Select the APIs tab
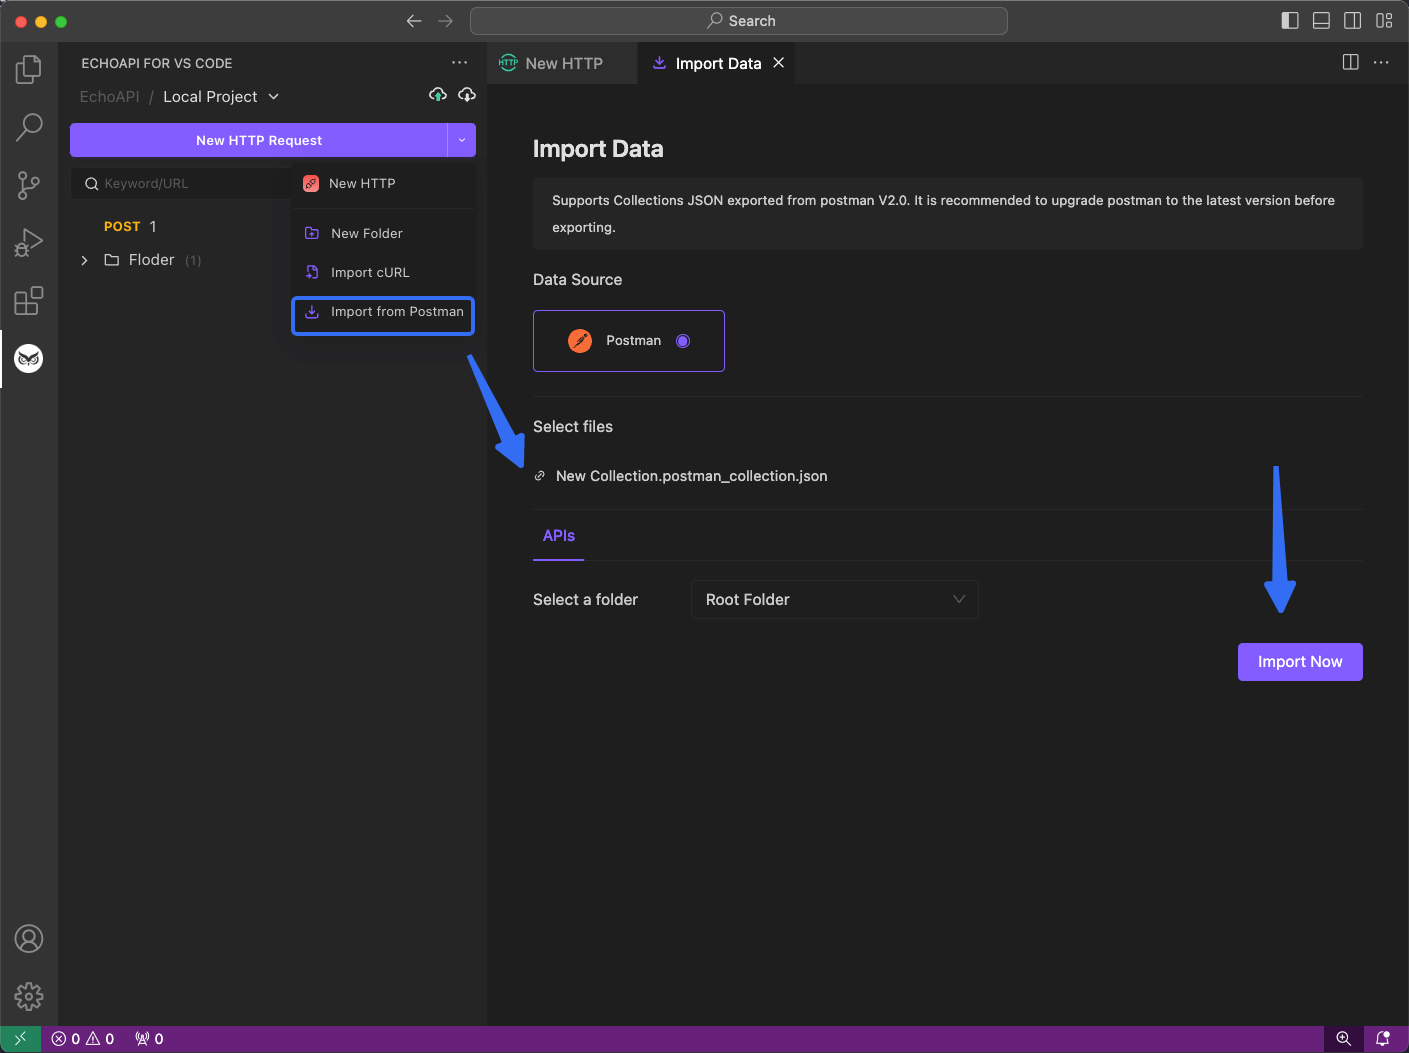Image resolution: width=1409 pixels, height=1053 pixels. (559, 536)
